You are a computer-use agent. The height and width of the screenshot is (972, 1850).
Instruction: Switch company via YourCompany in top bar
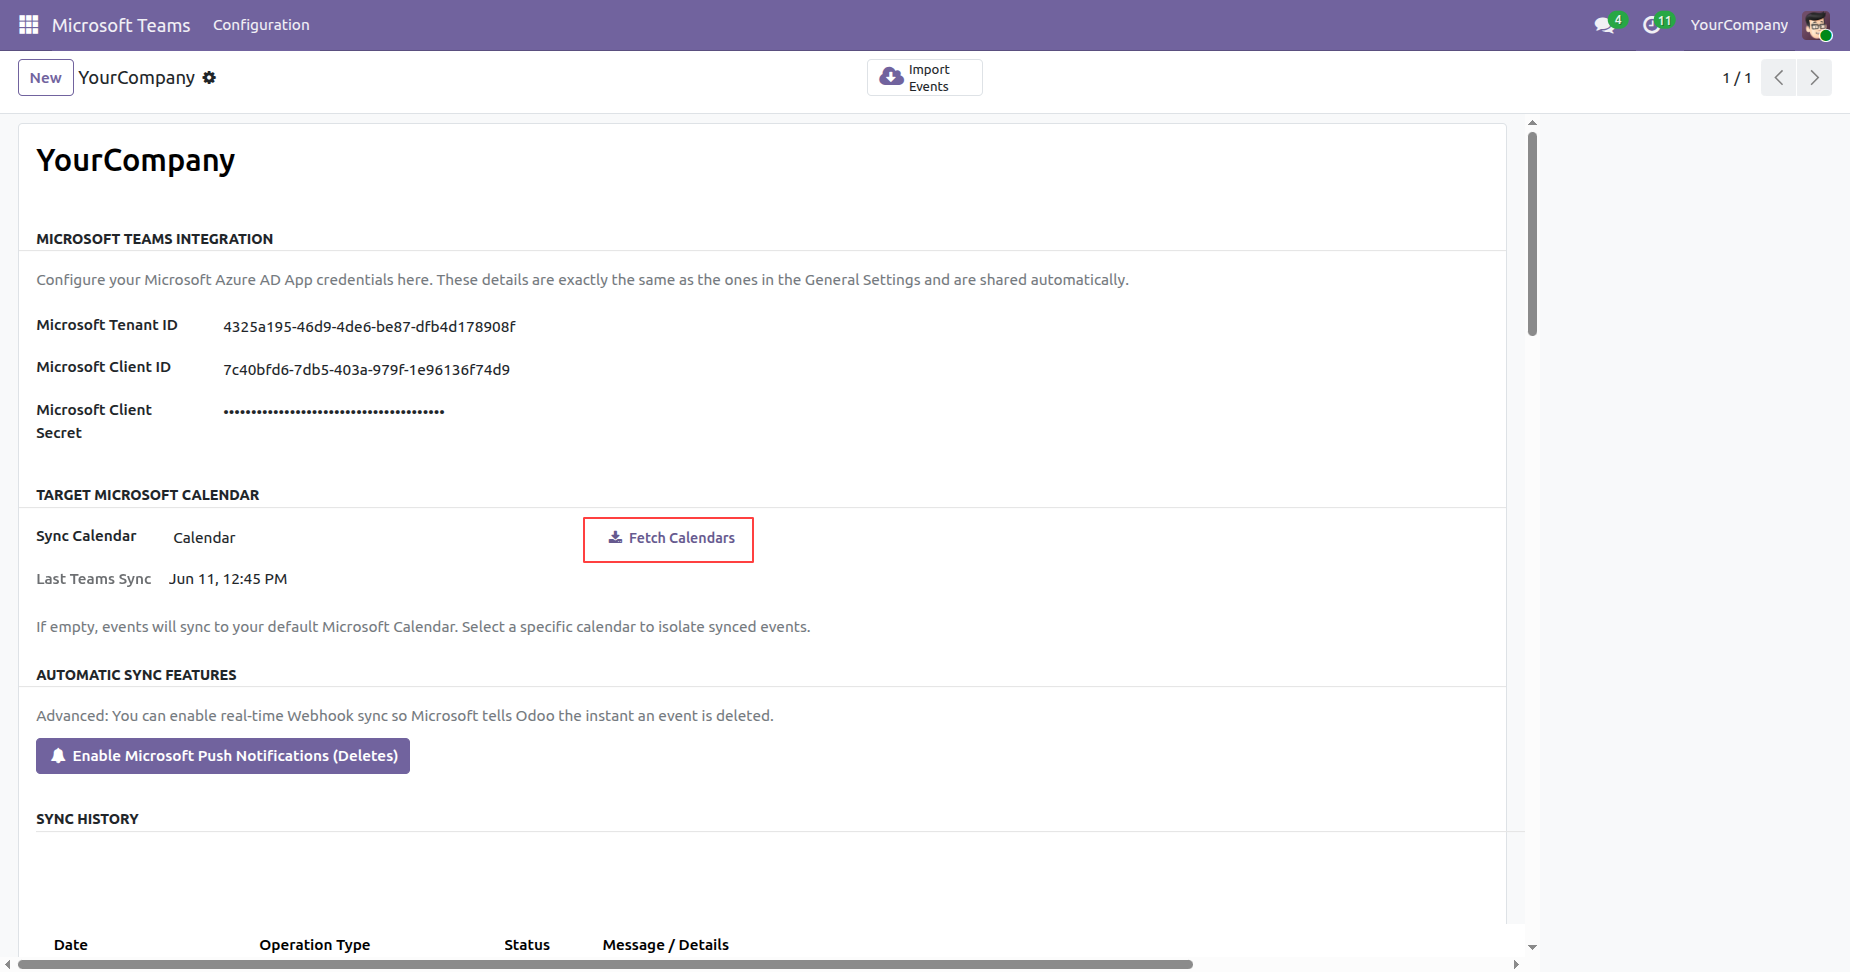[x=1739, y=25]
